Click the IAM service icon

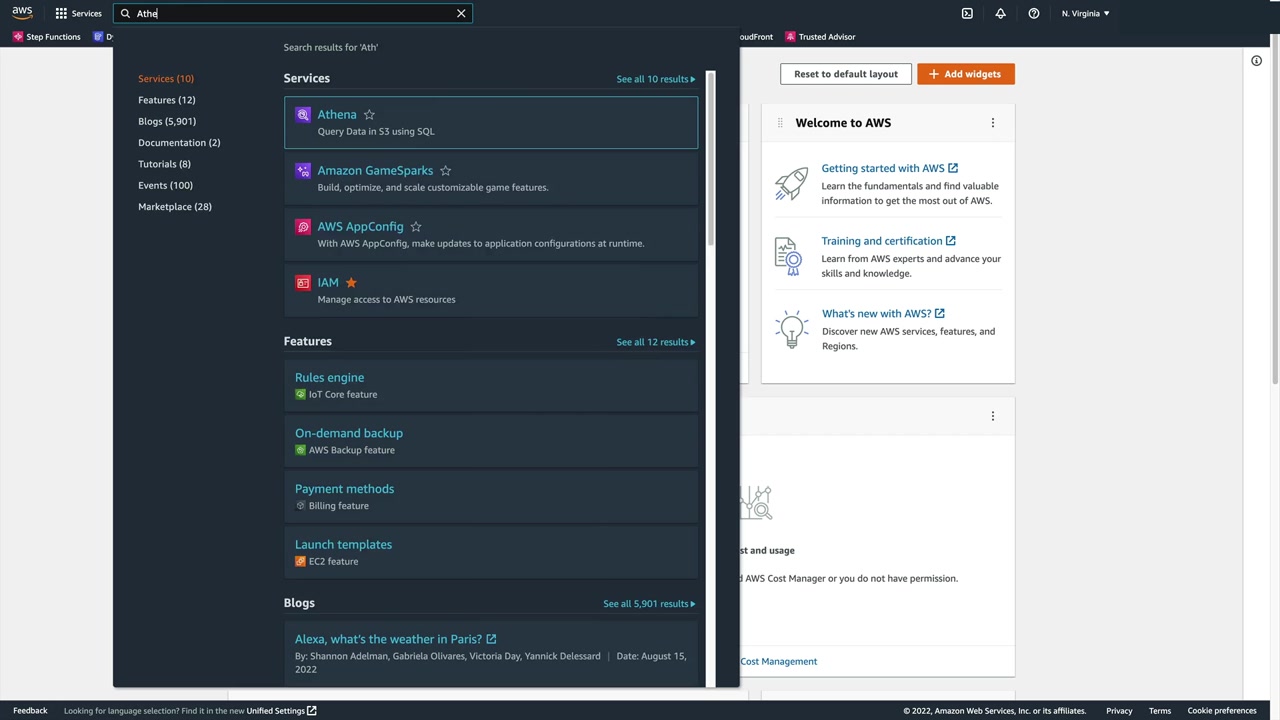303,283
